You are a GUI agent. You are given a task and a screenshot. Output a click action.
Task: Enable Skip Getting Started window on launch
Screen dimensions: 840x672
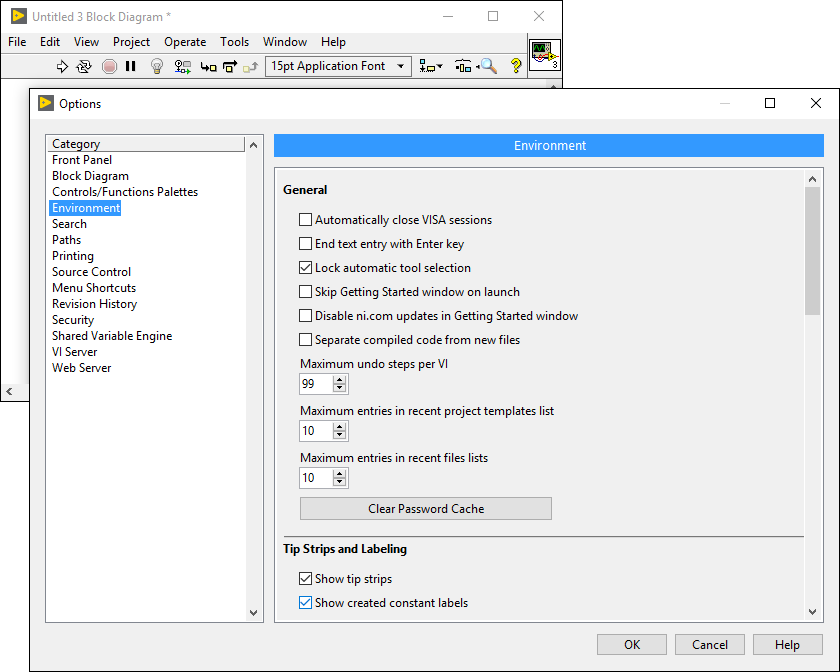[x=305, y=292]
